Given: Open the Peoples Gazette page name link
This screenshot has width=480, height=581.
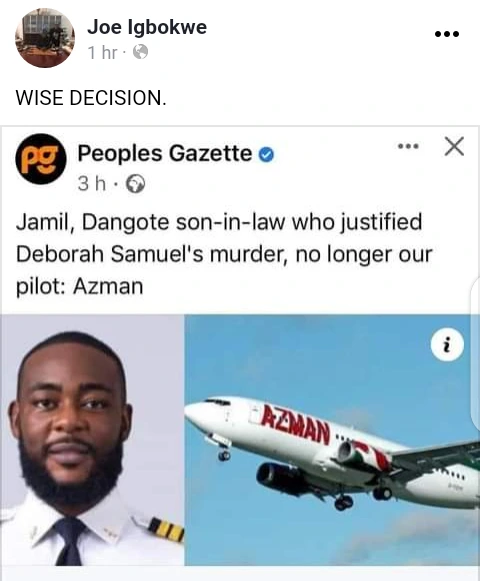Looking at the screenshot, I should point(165,153).
